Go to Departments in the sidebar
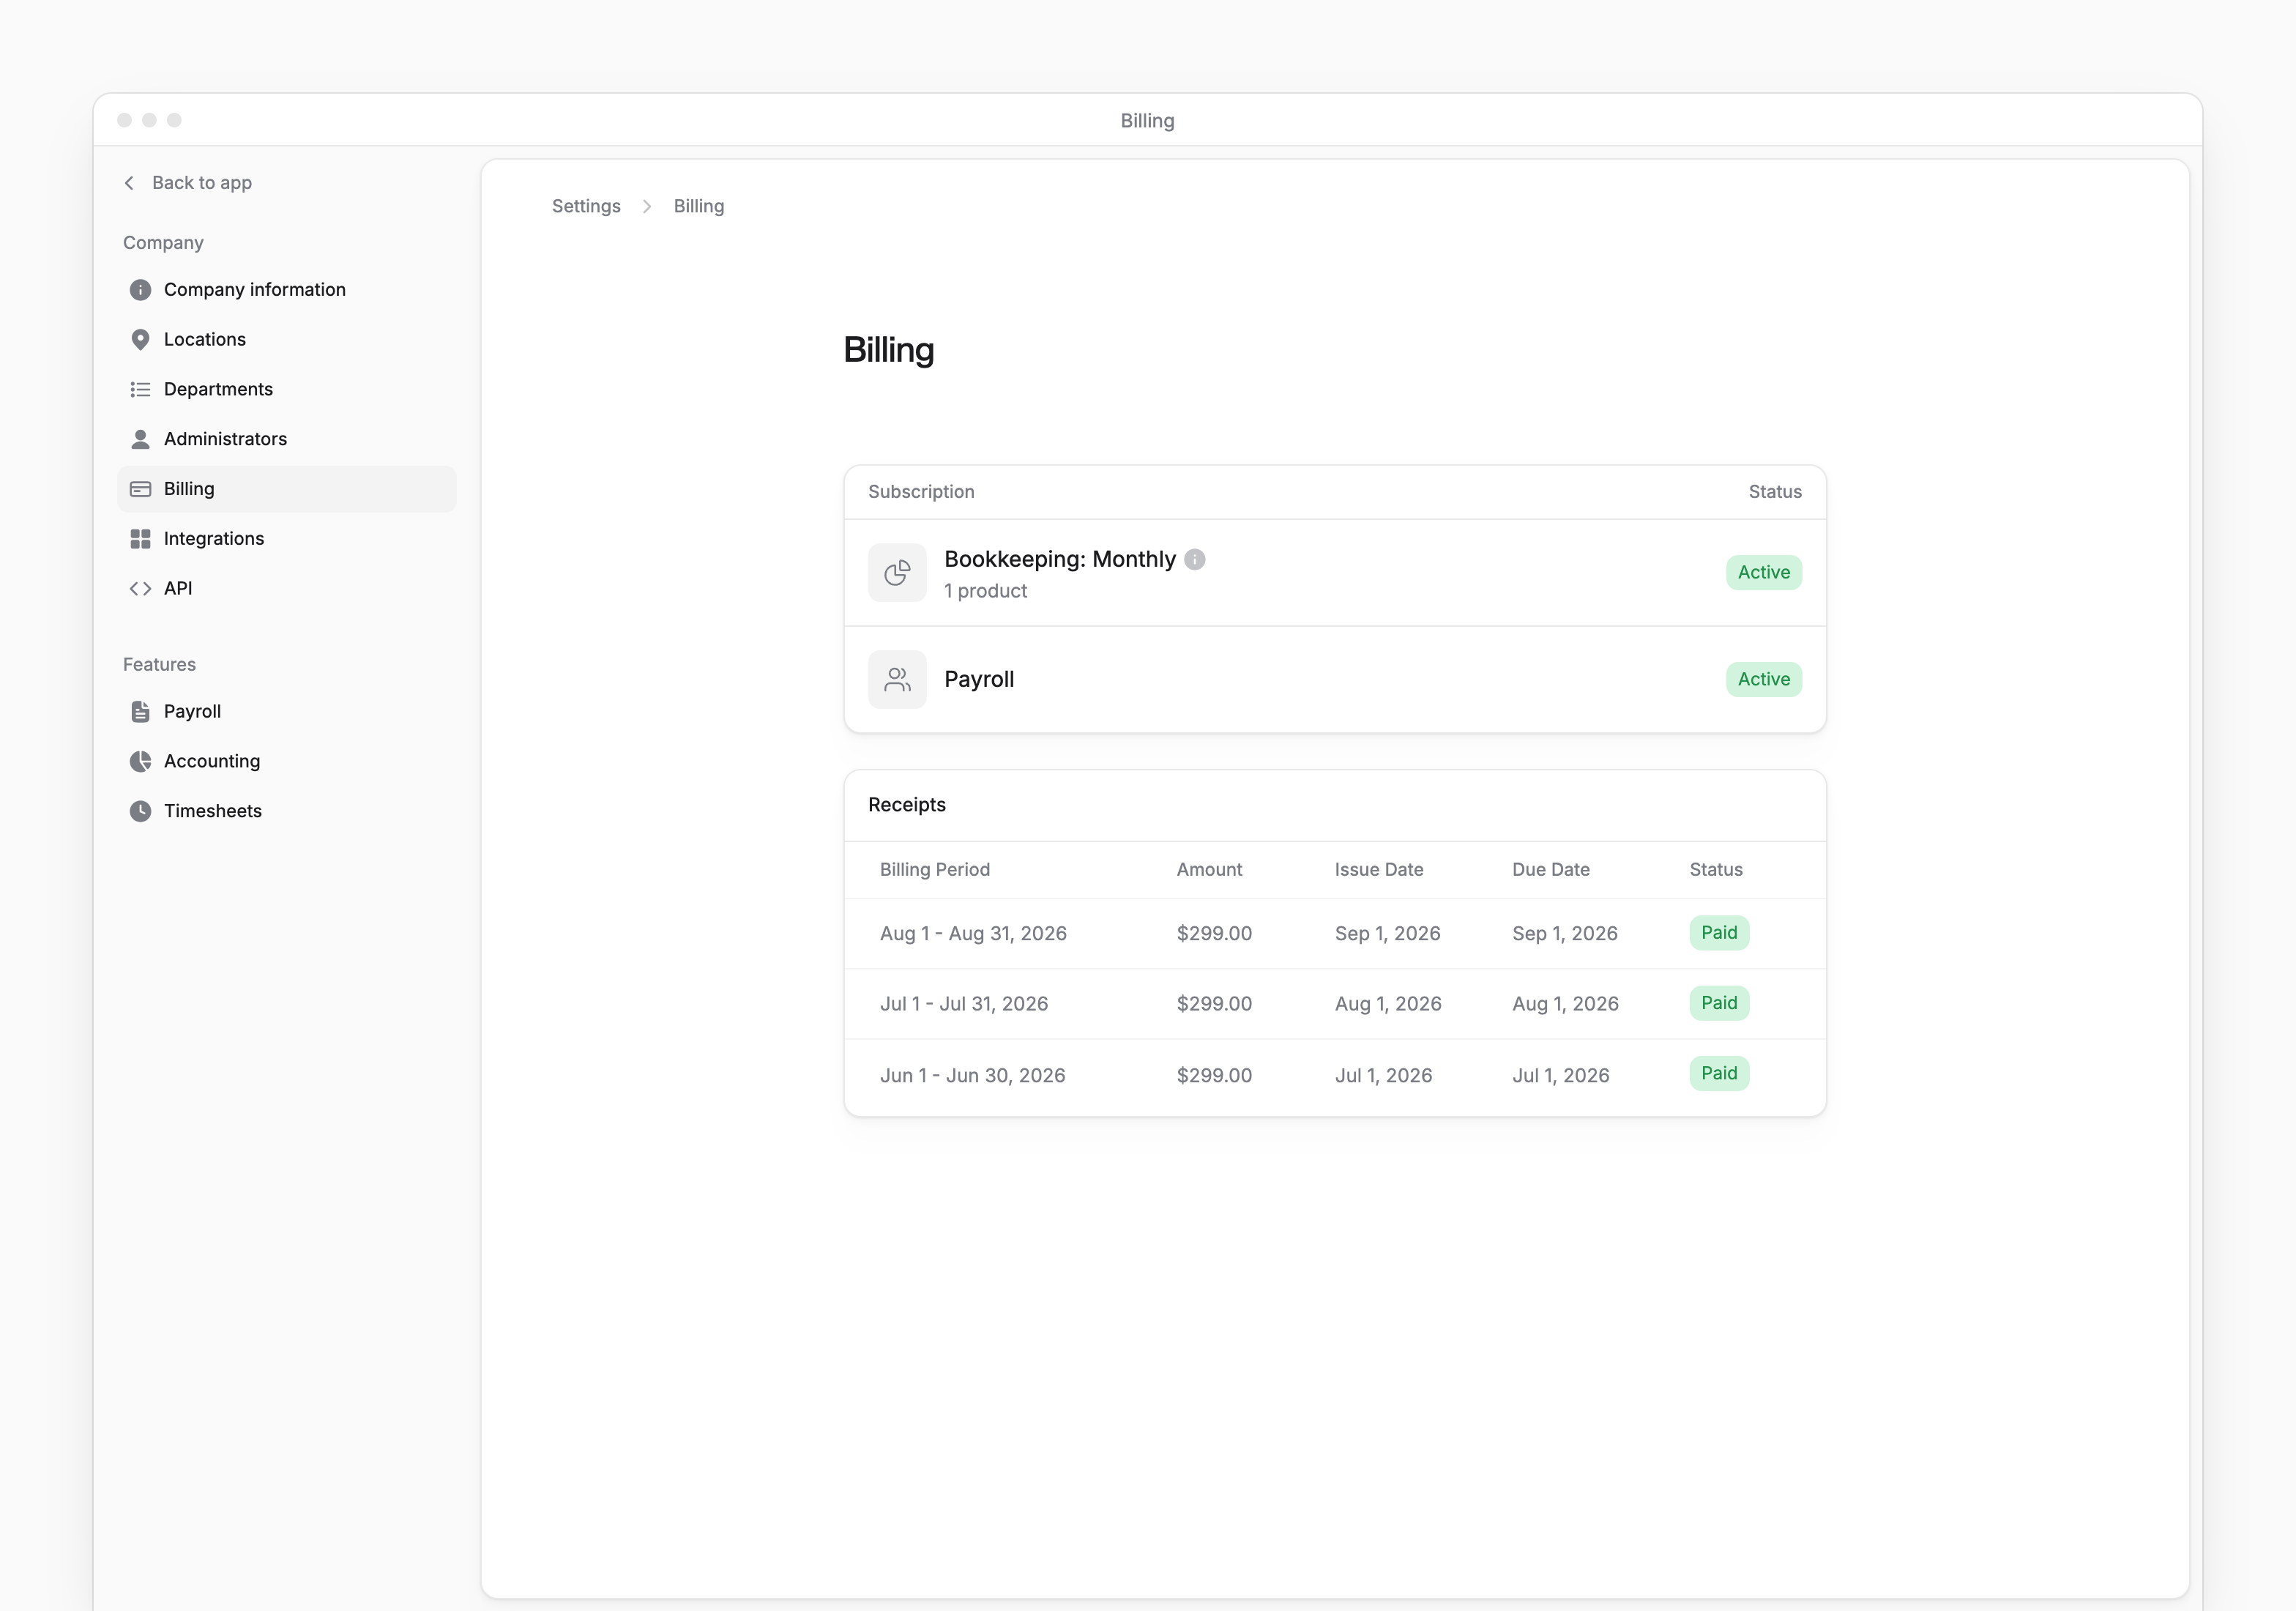 point(286,389)
